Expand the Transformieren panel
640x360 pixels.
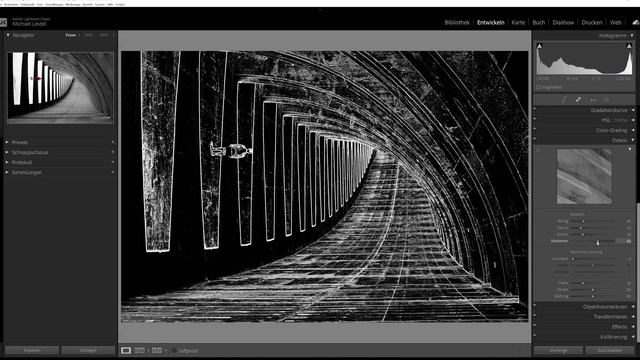pyautogui.click(x=633, y=317)
